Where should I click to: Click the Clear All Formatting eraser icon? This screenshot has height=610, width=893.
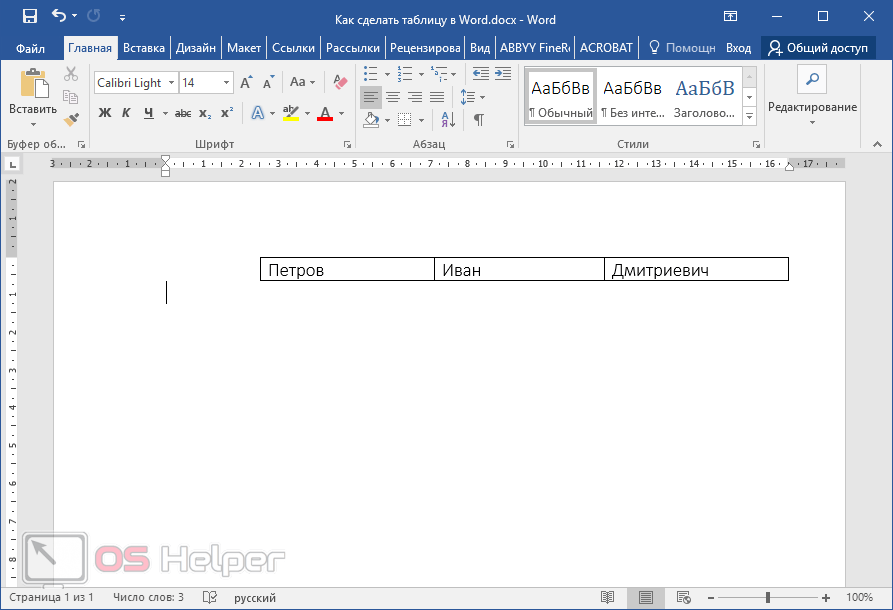tap(339, 82)
